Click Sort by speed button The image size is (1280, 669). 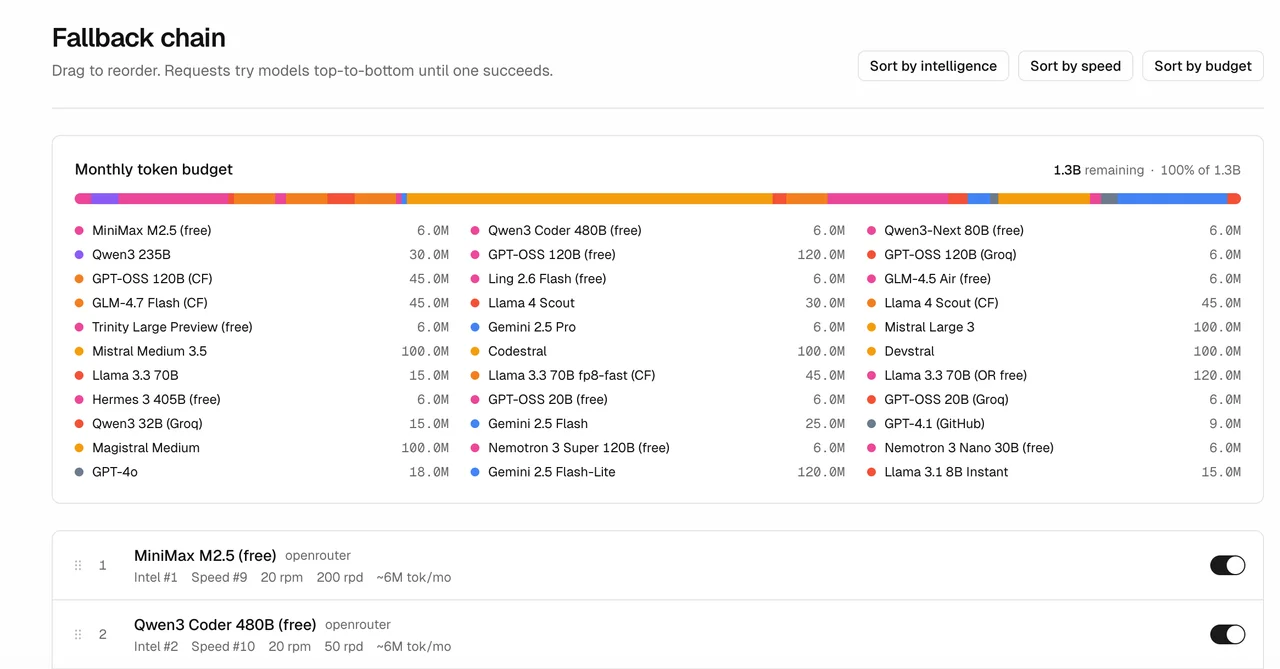1075,66
